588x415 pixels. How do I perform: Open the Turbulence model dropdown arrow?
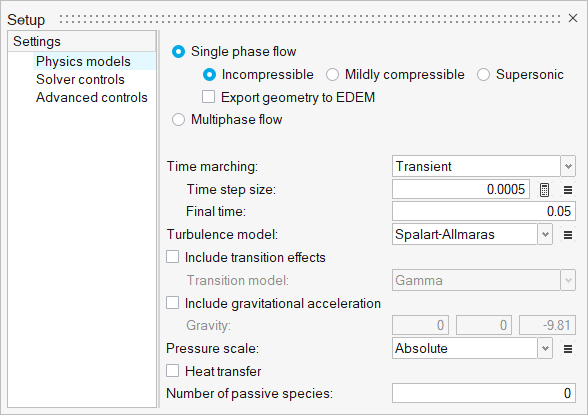click(545, 234)
